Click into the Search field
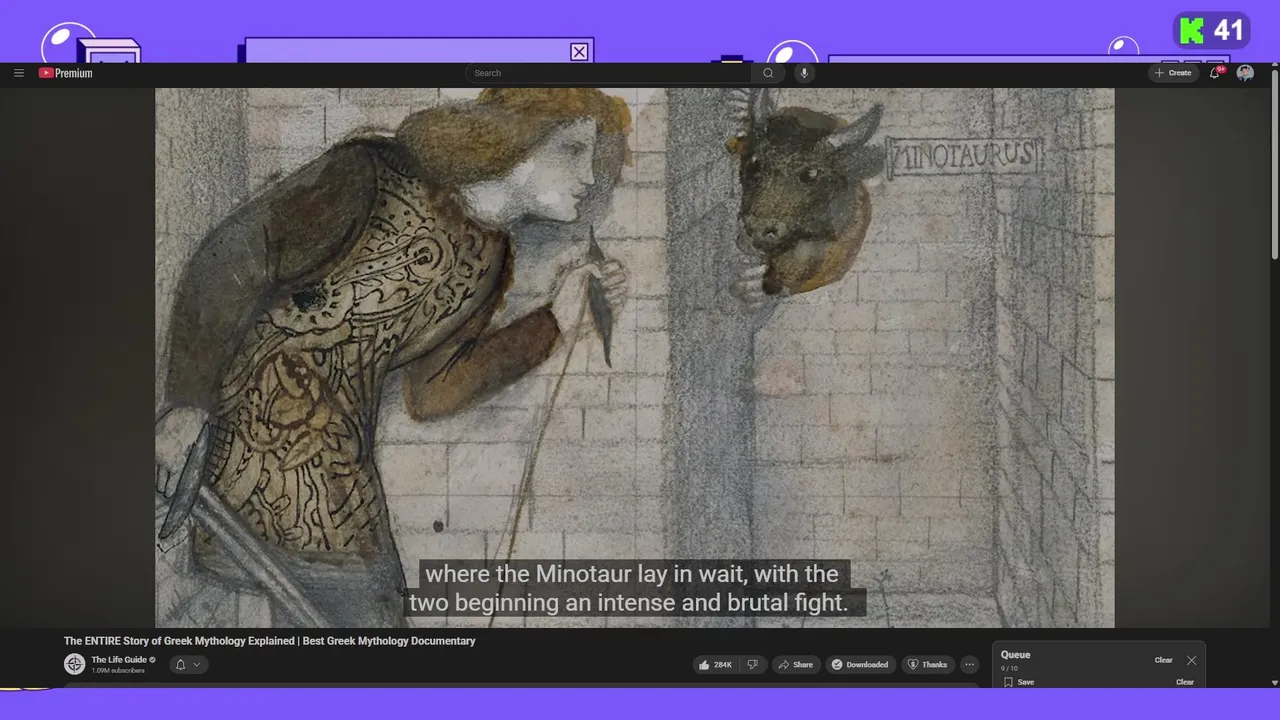The width and height of the screenshot is (1280, 720). 610,73
